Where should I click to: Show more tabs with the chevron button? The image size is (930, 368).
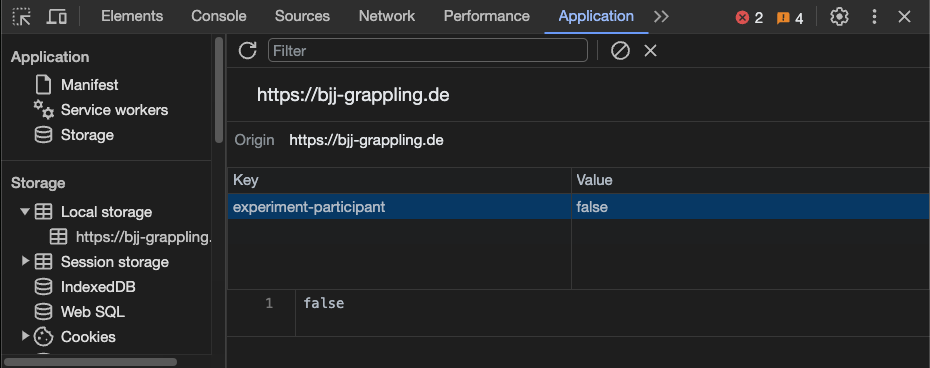pyautogui.click(x=661, y=17)
